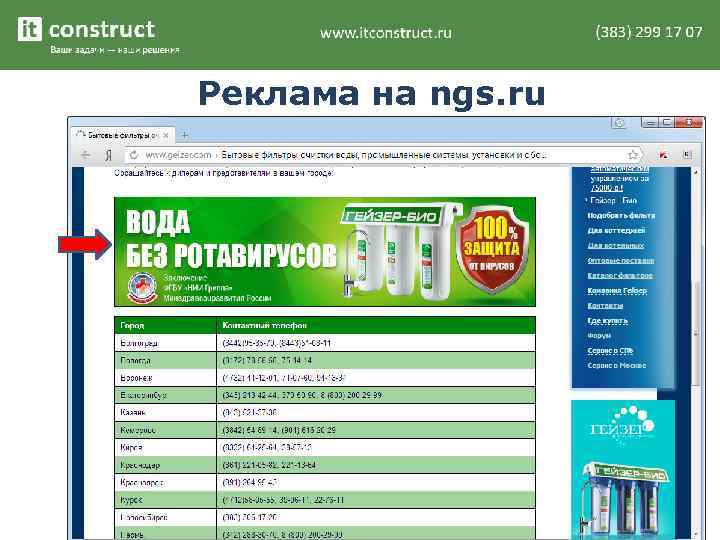Click the Краснодар city cell
720x540 pixels.
pyautogui.click(x=165, y=465)
